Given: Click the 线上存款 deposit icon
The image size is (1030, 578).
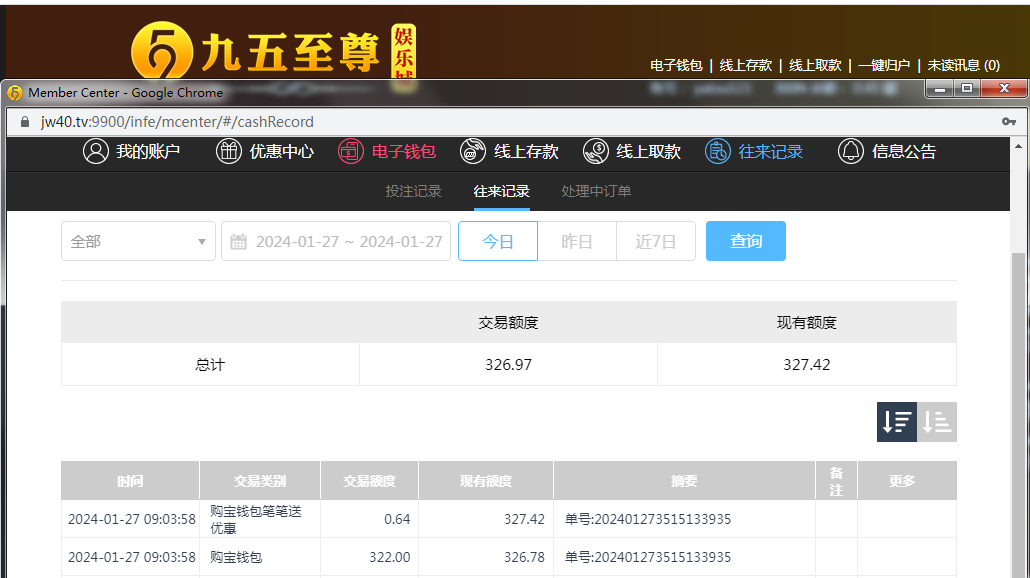Looking at the screenshot, I should 473,152.
